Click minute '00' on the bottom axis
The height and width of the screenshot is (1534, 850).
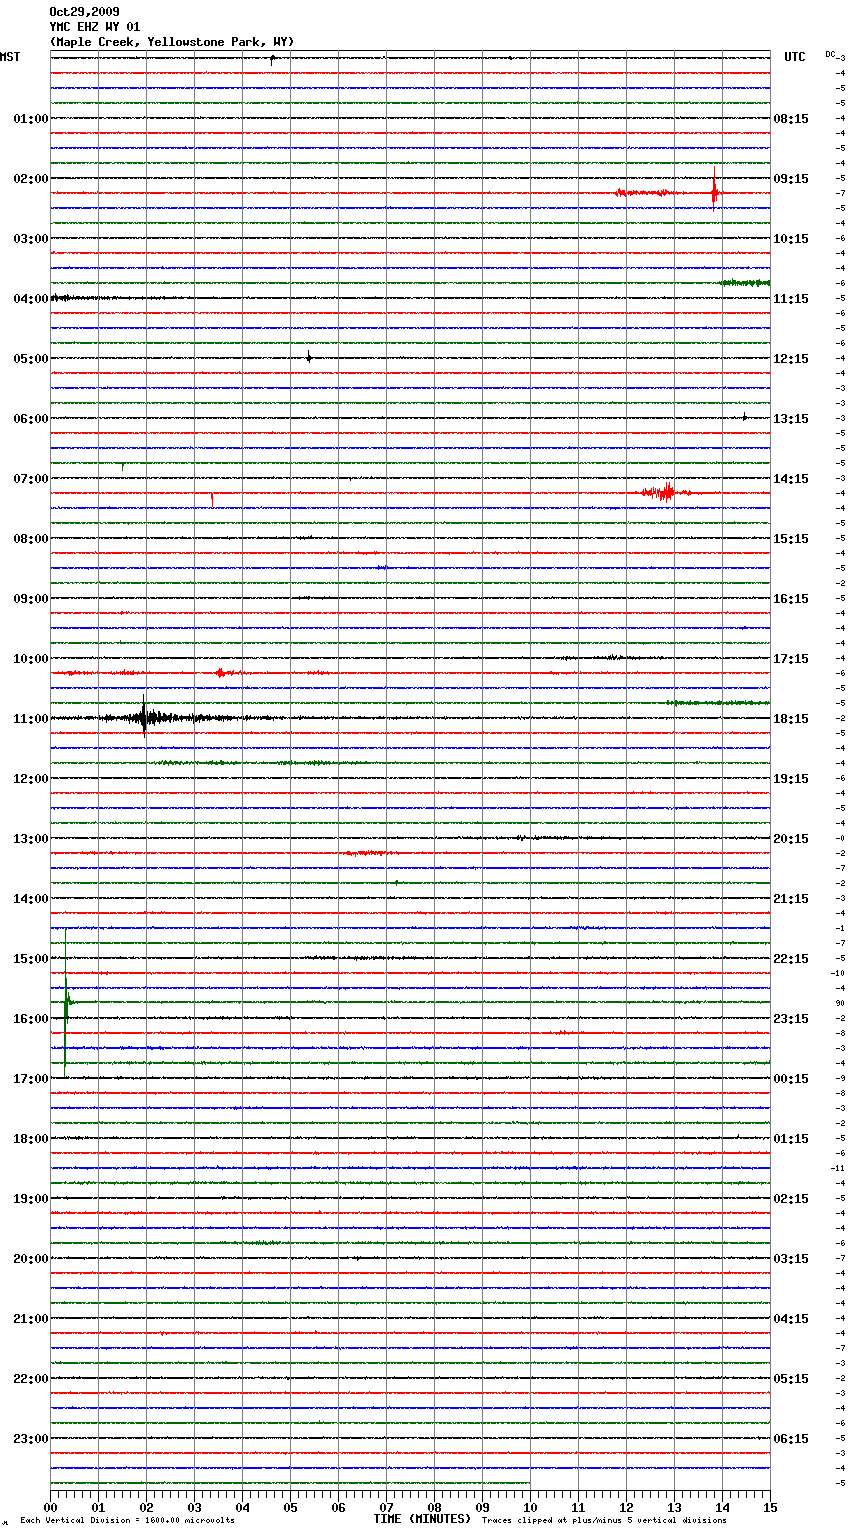tap(50, 1506)
